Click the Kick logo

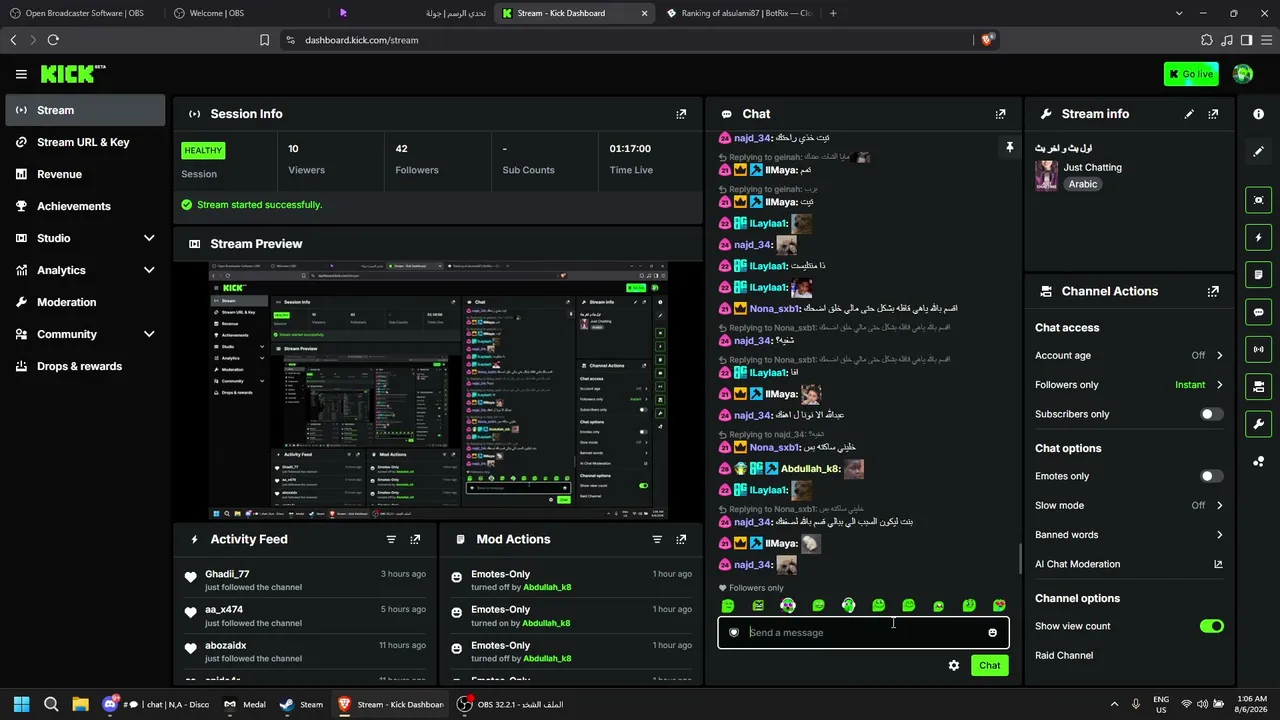72,74
